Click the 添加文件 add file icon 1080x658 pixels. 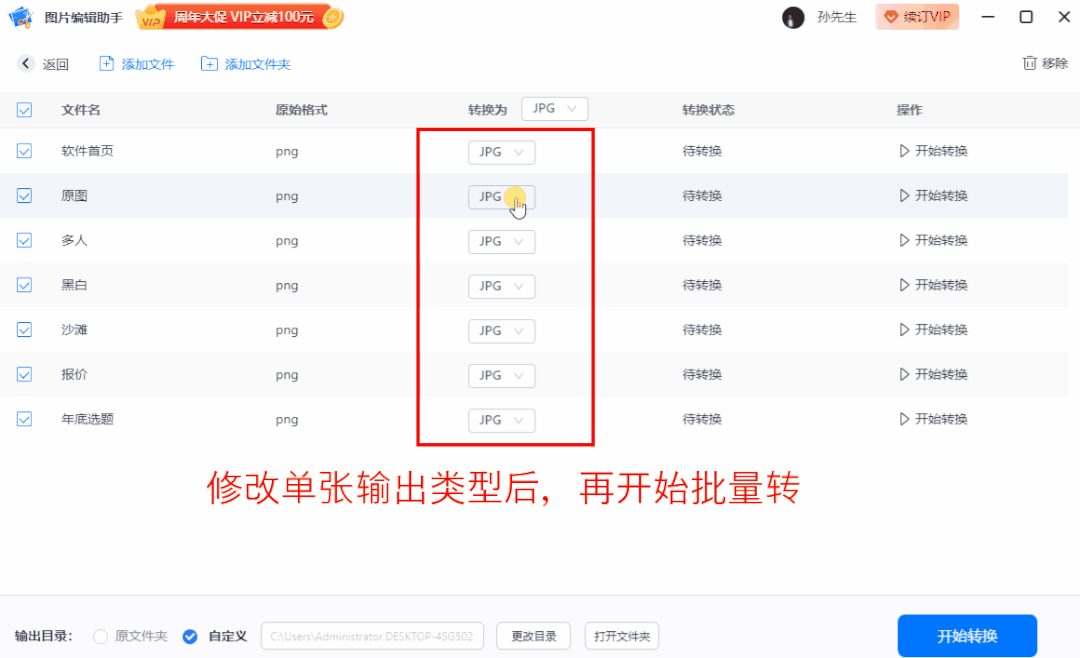tap(107, 64)
